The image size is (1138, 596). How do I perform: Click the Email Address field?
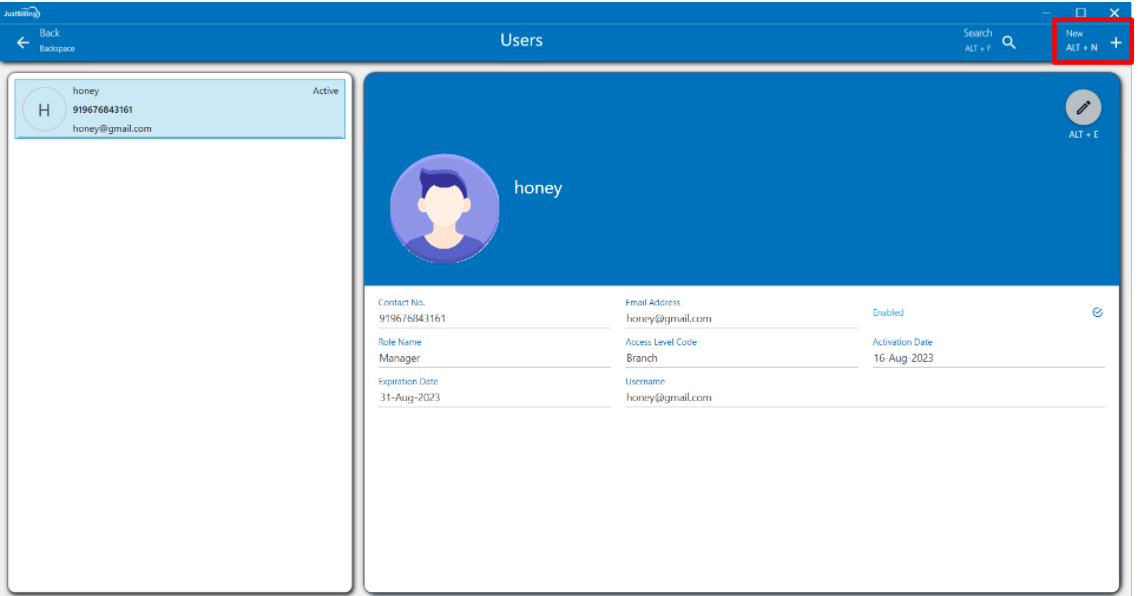point(740,318)
